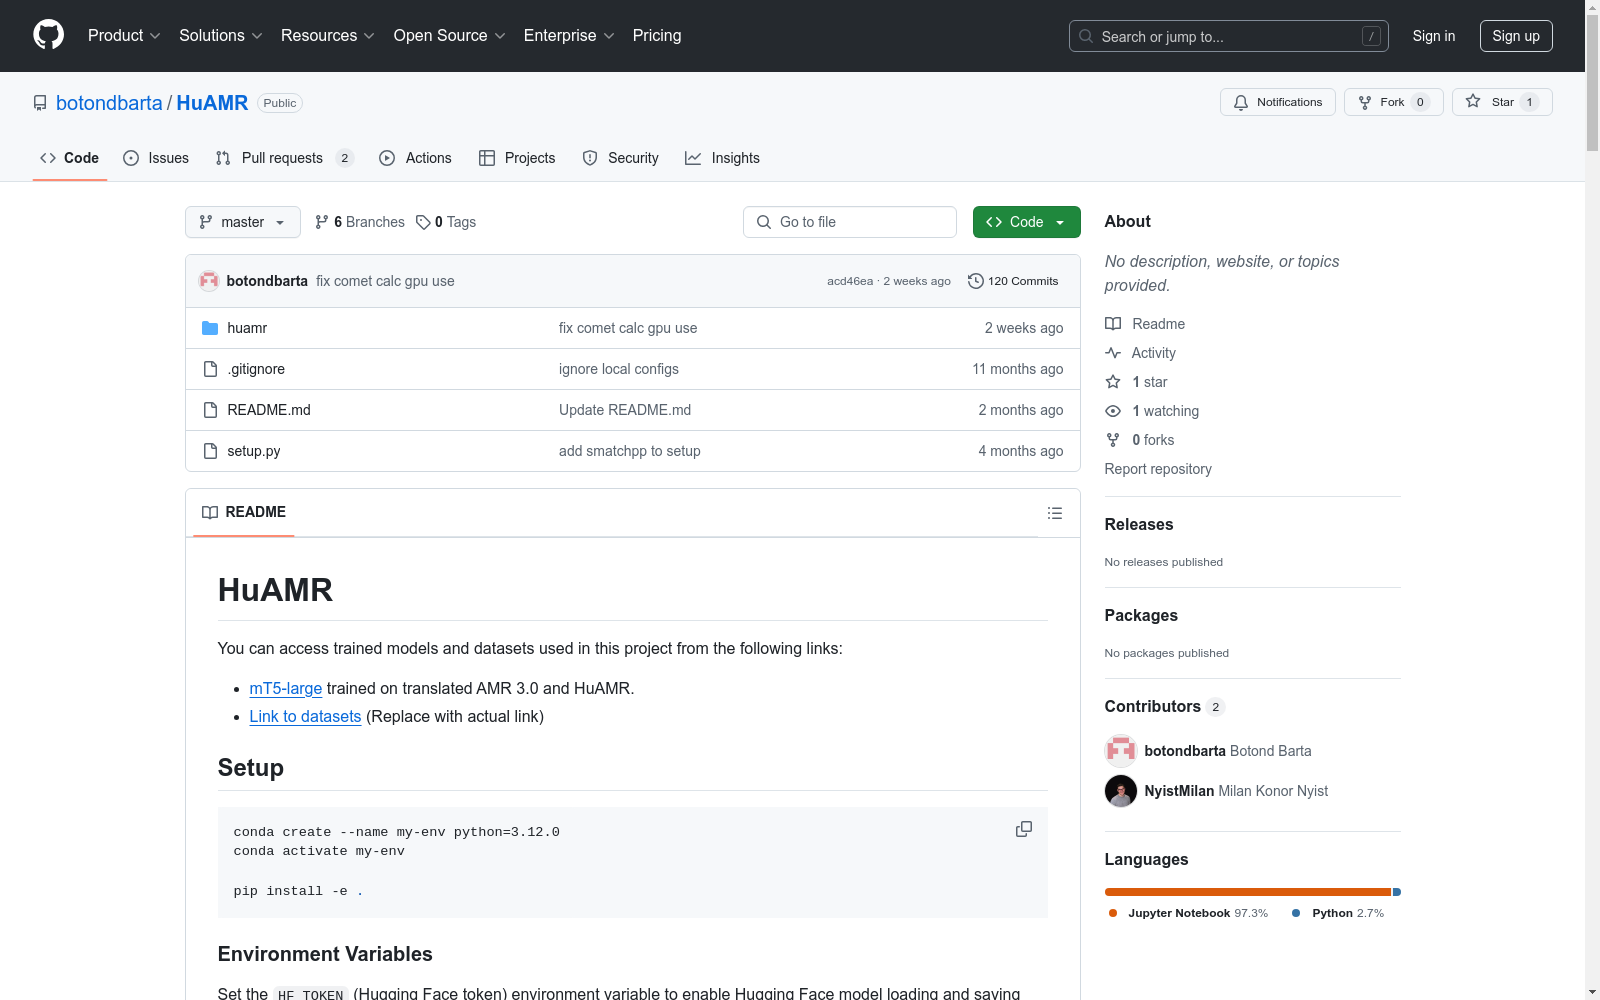Click the huamr folder icon

pyautogui.click(x=210, y=328)
